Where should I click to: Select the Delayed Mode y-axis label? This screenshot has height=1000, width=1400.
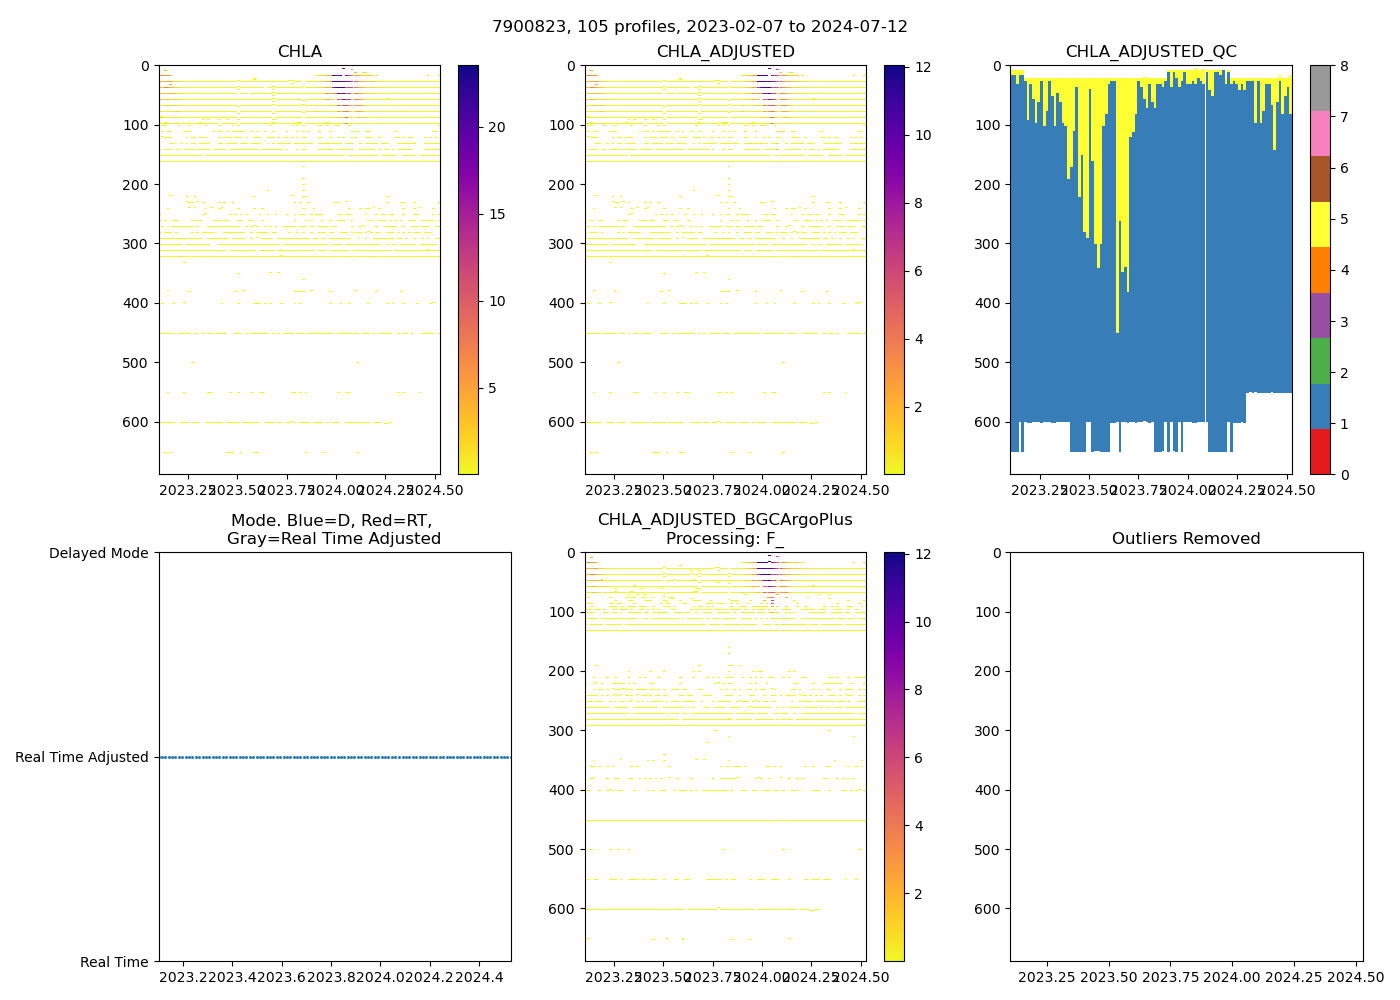(98, 553)
